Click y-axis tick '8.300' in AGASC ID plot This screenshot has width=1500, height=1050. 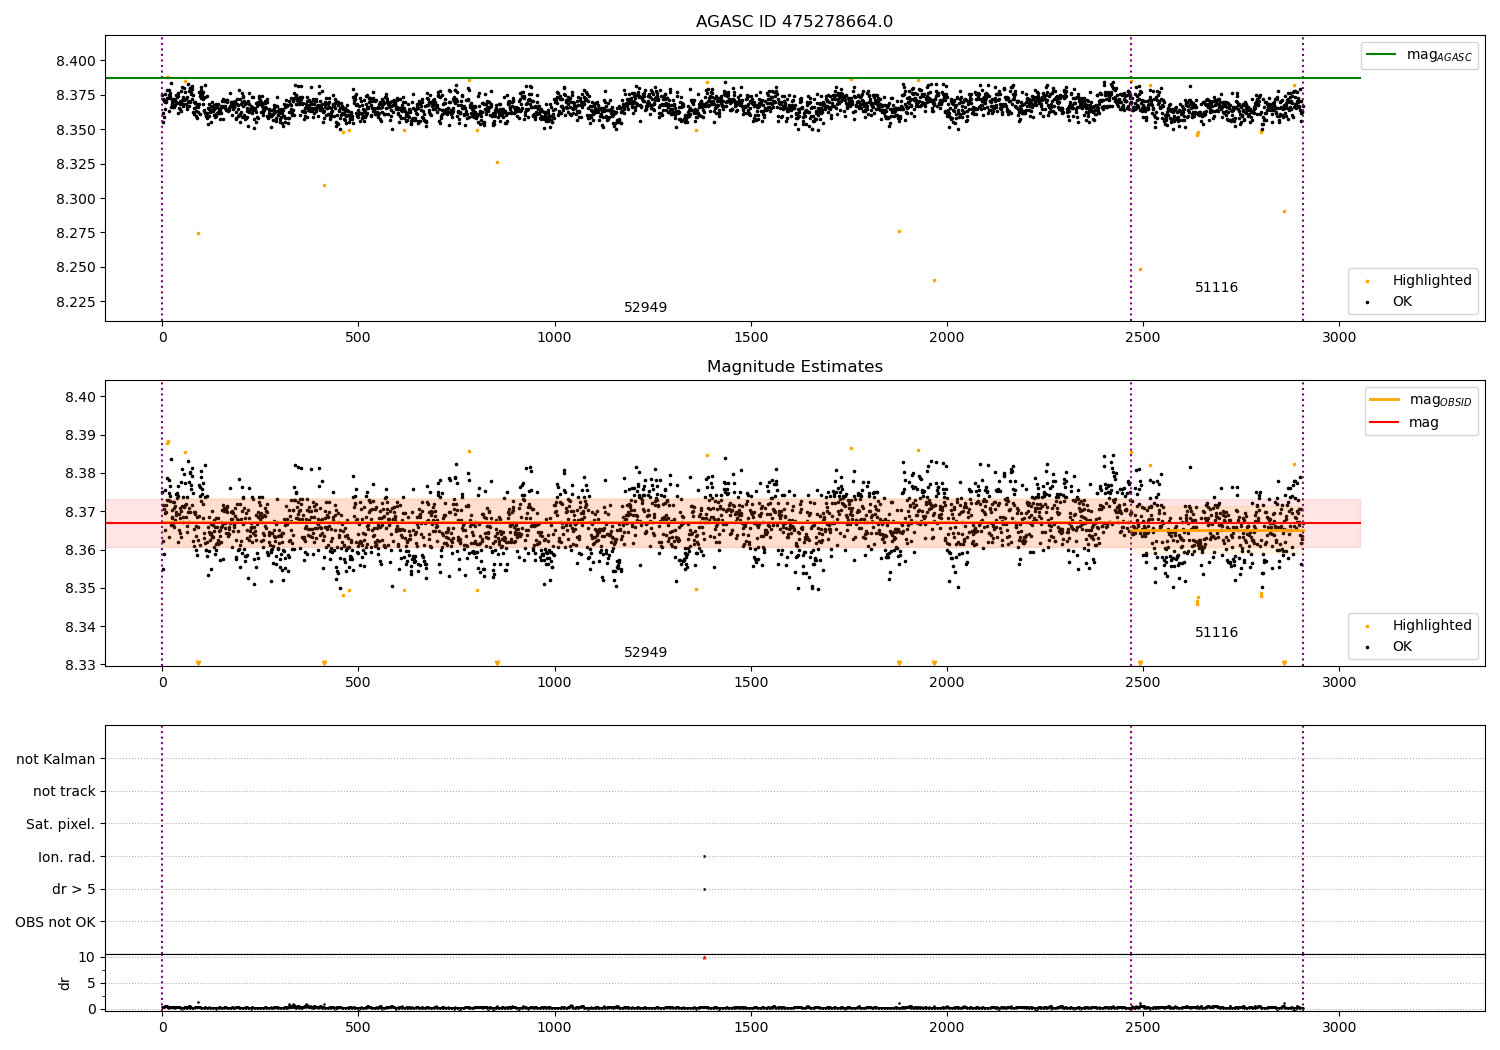click(x=76, y=199)
